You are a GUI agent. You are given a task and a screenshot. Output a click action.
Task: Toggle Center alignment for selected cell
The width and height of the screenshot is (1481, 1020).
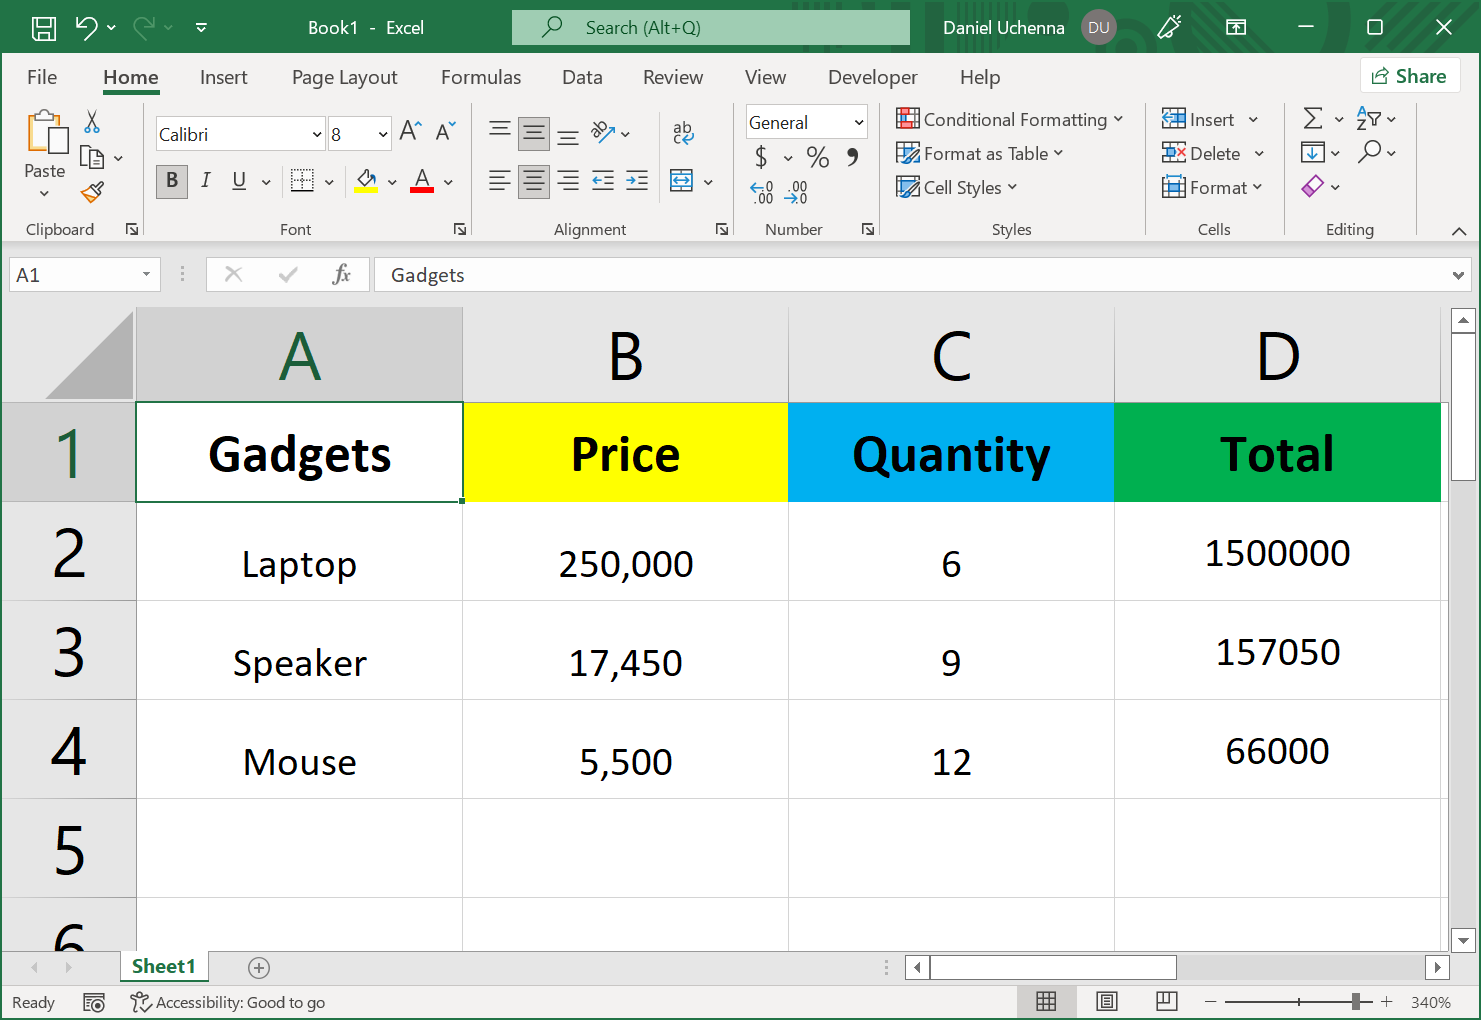[533, 181]
